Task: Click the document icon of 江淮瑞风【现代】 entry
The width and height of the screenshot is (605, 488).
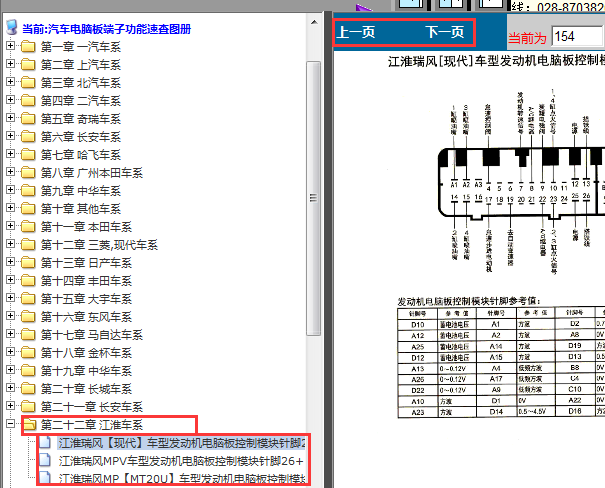Action: tap(46, 443)
